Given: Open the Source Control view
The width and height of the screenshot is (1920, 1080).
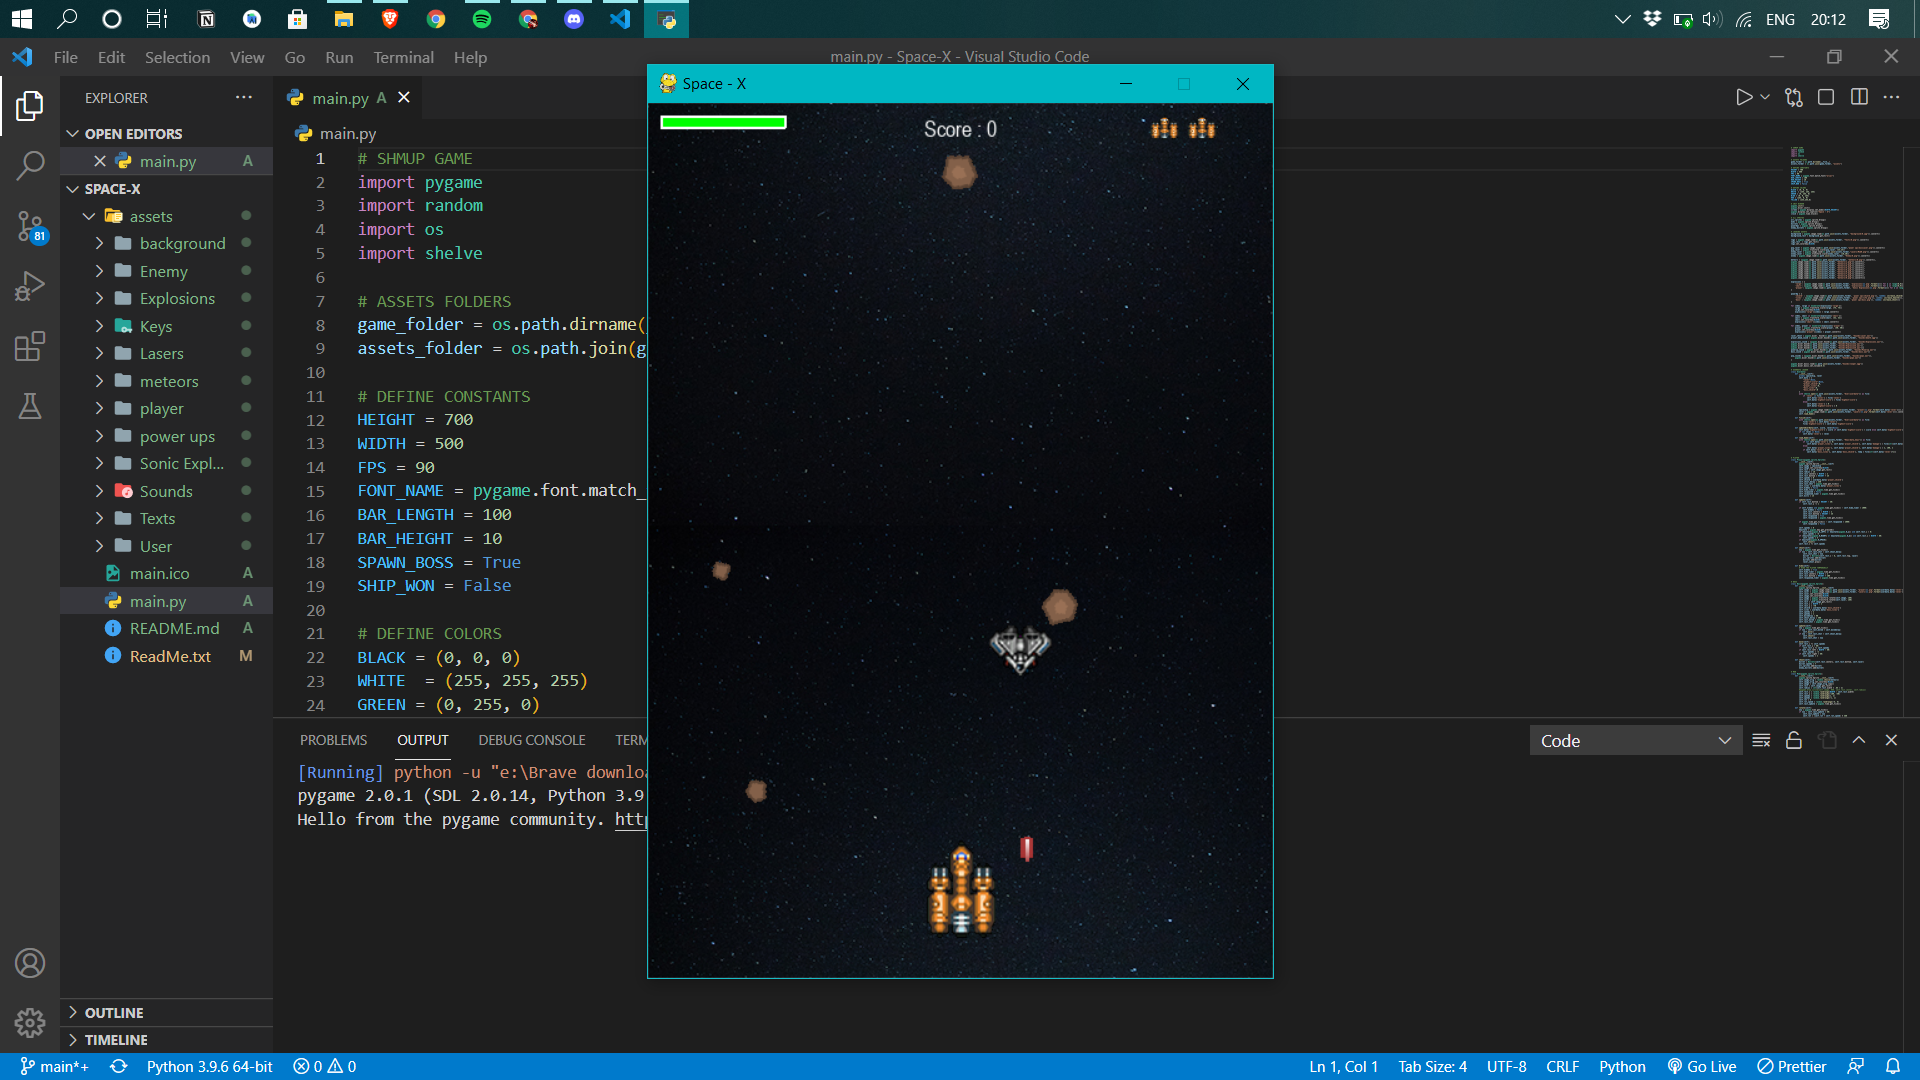Looking at the screenshot, I should [30, 226].
